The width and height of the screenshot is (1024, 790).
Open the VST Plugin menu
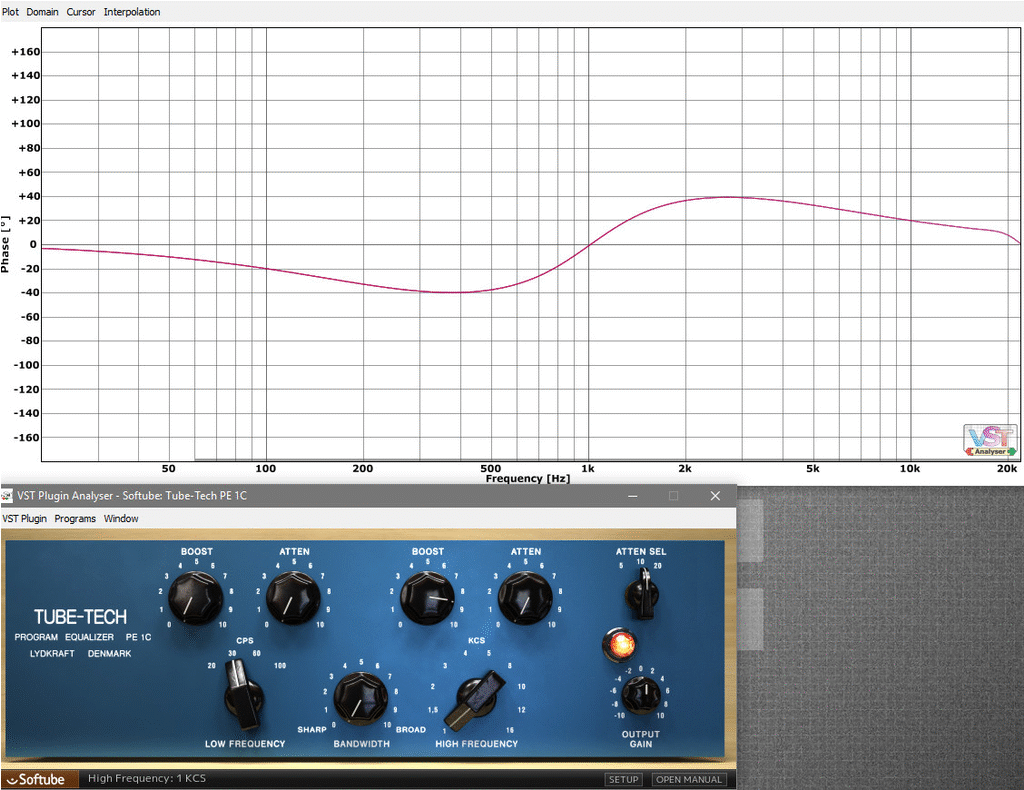coord(25,518)
